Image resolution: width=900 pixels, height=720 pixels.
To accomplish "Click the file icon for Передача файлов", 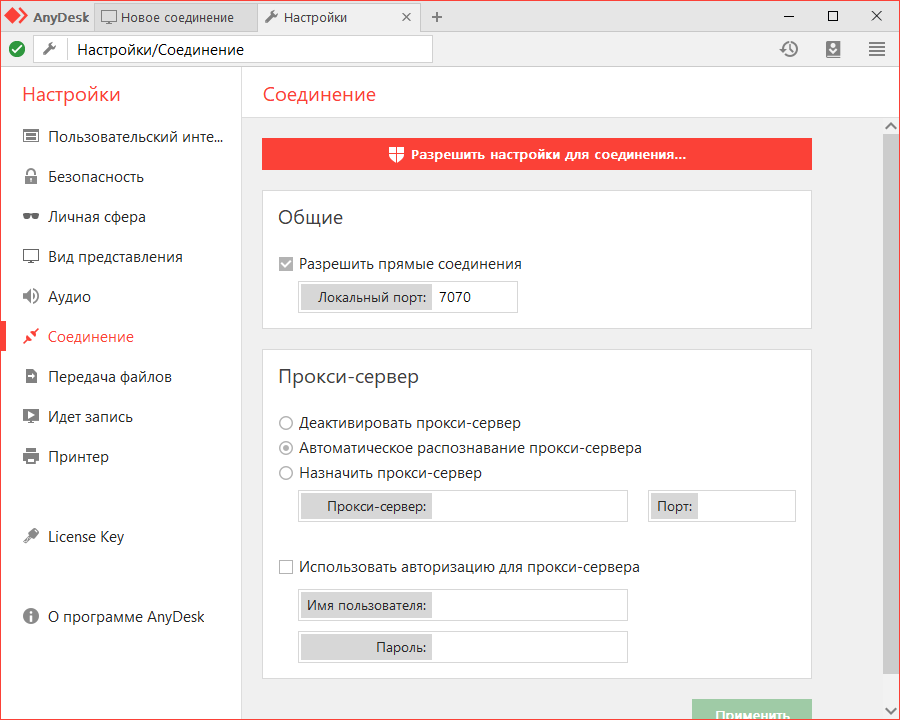I will point(31,377).
